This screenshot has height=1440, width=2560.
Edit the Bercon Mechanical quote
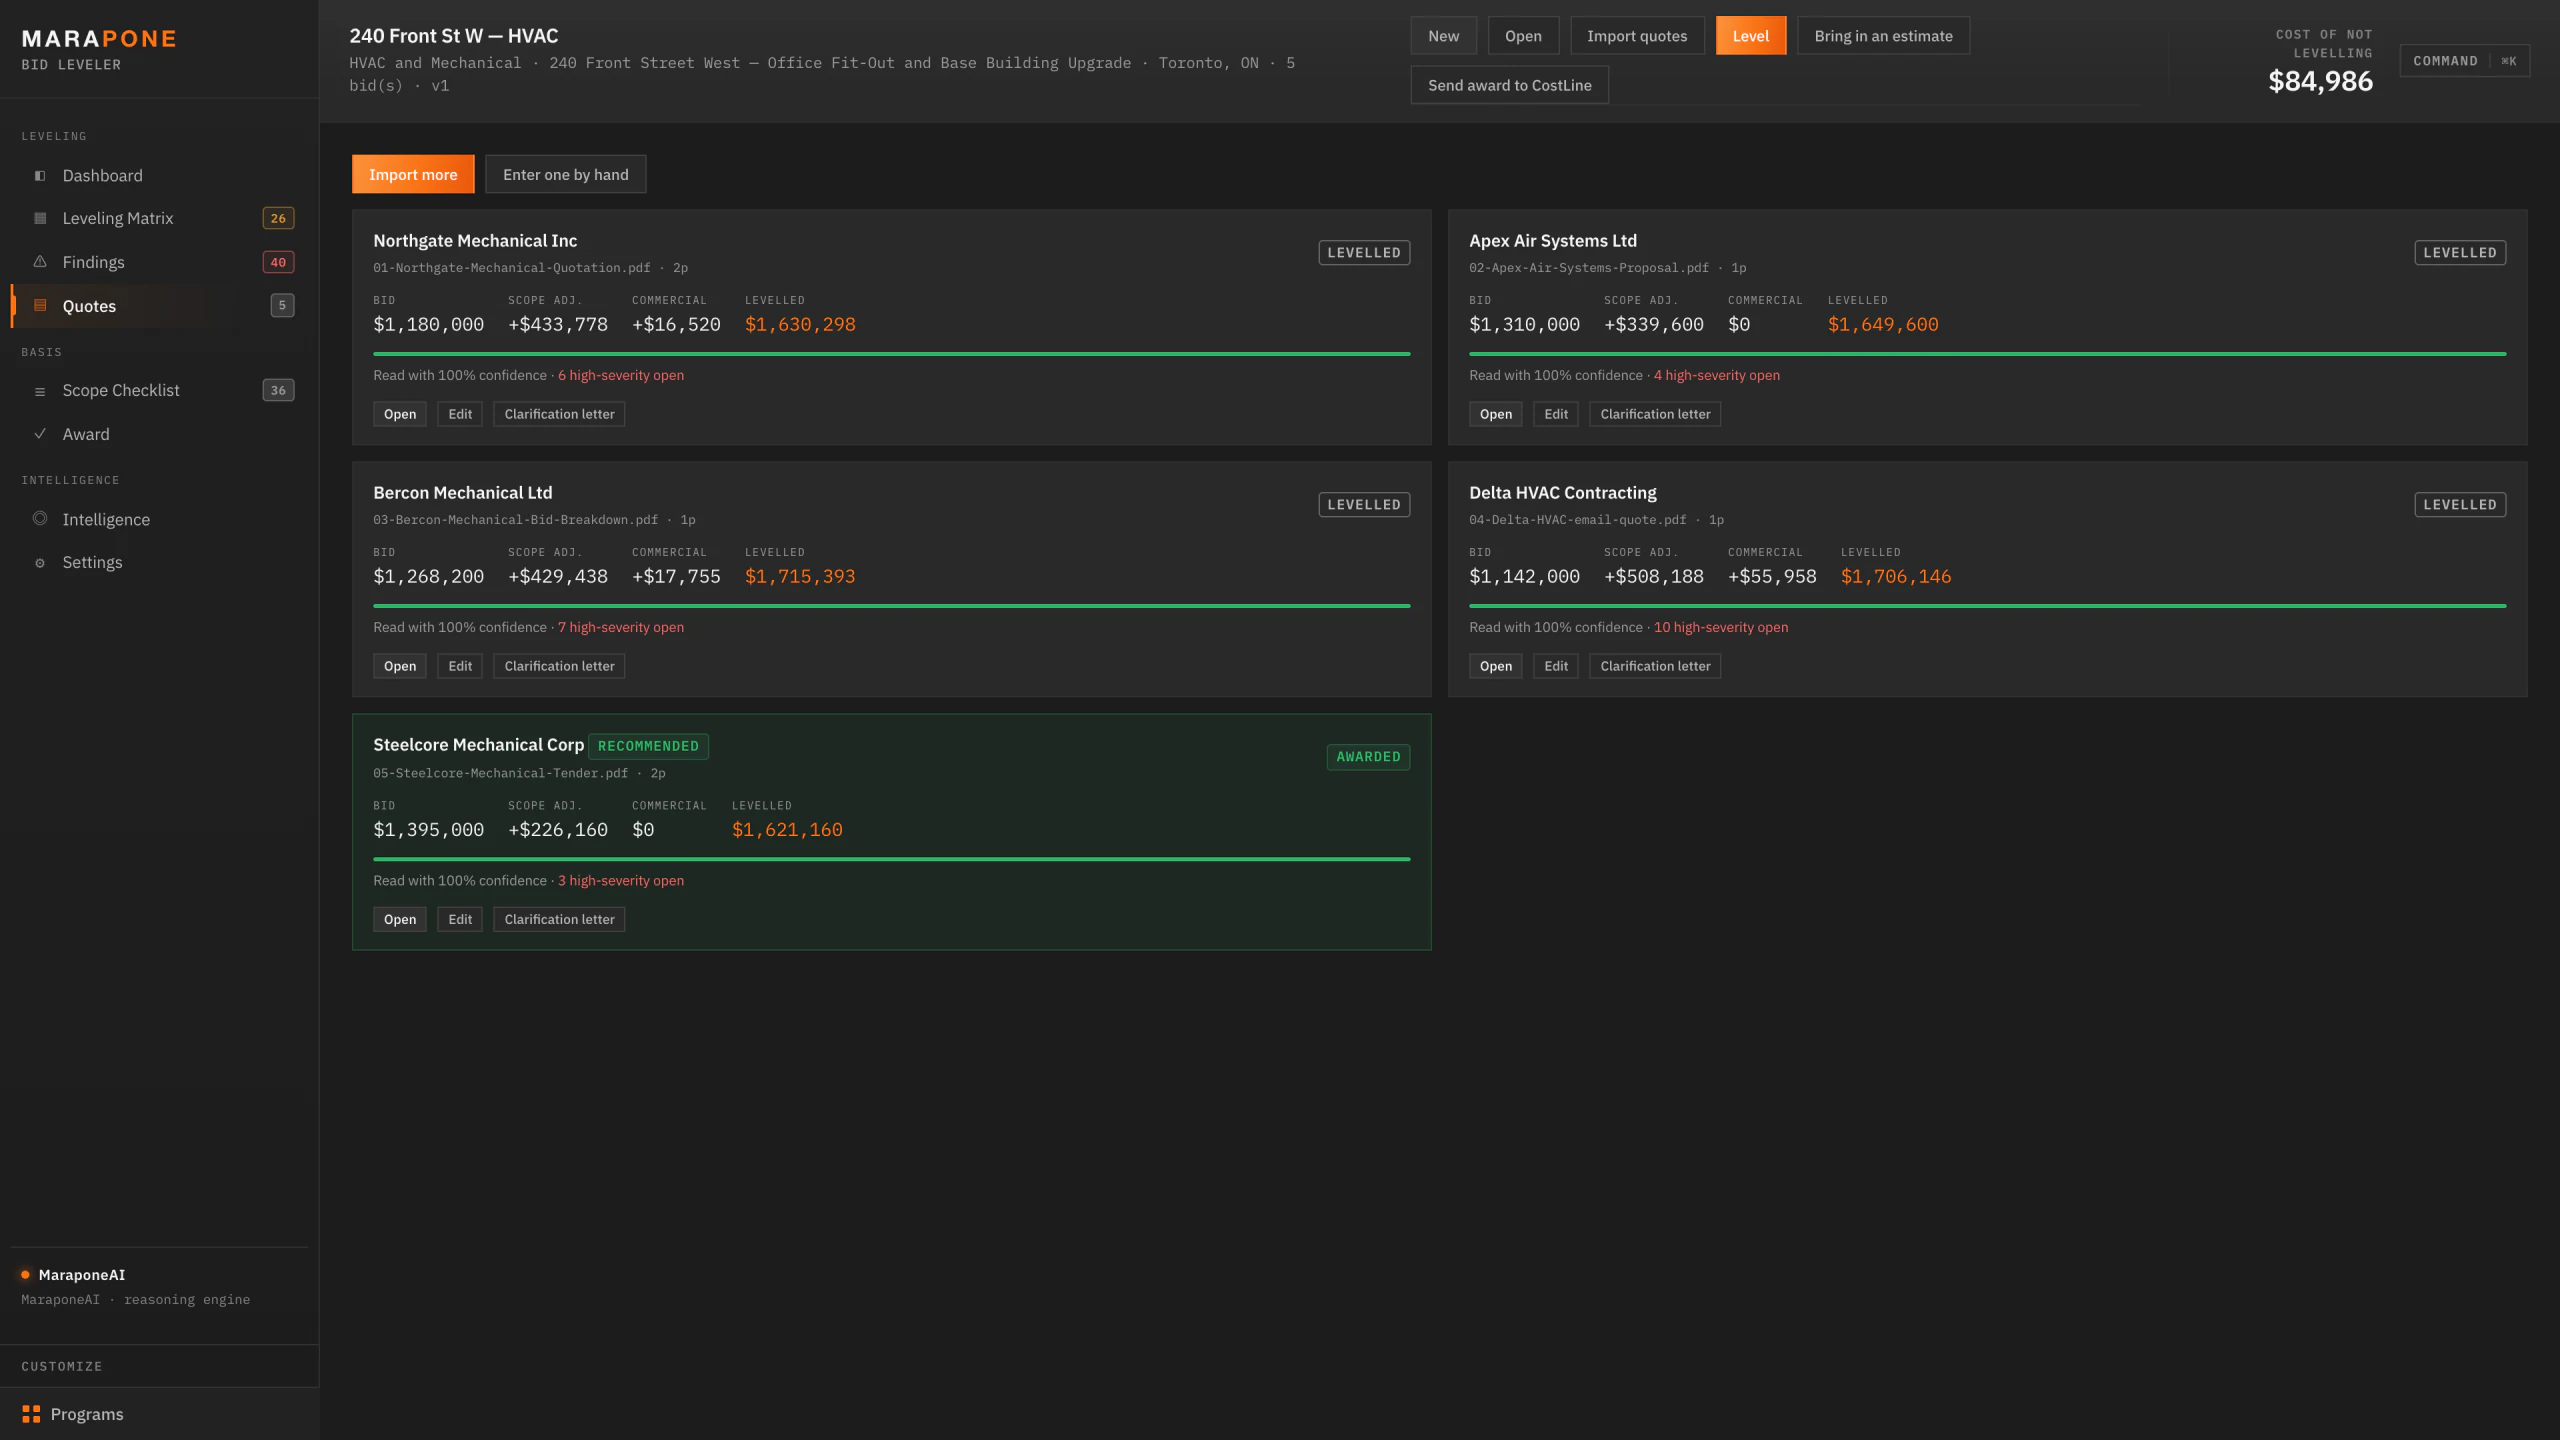pos(460,666)
